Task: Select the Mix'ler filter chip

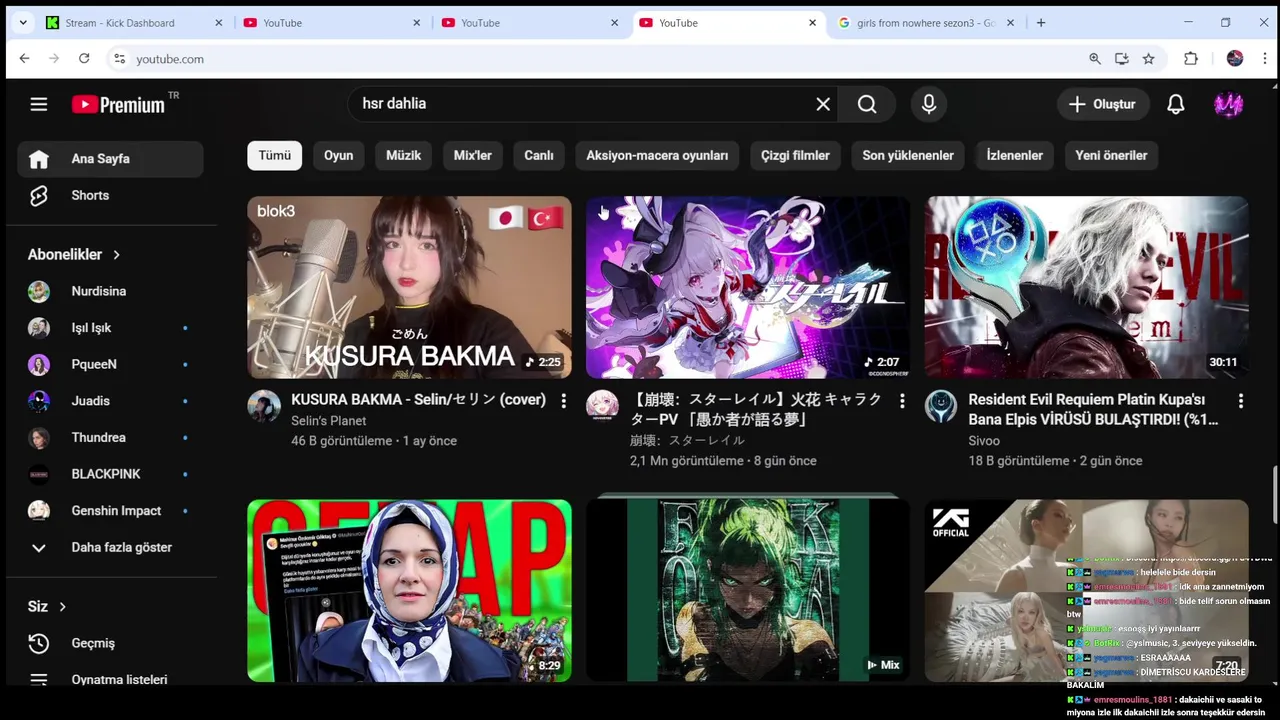Action: 473,155
